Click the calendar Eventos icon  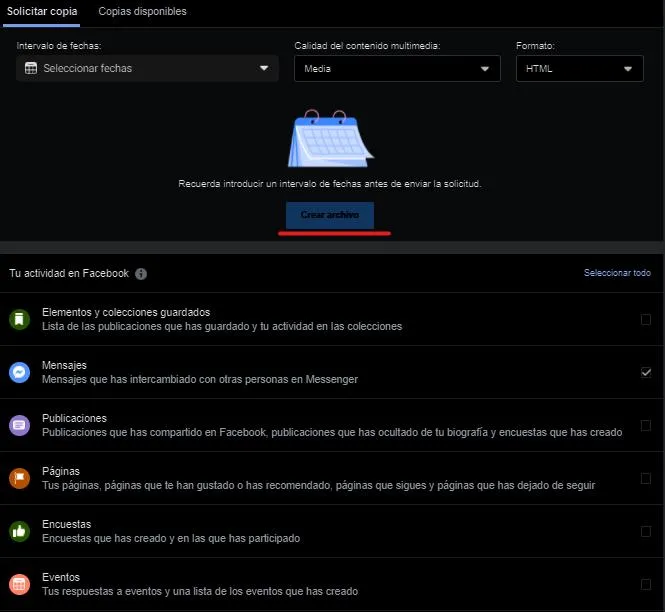coord(20,584)
